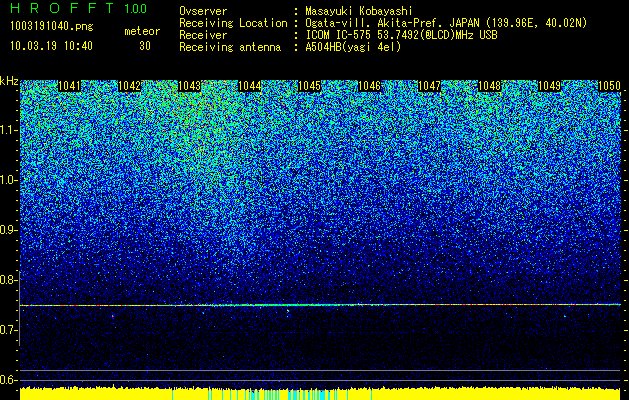
Task: Click the meteor count label
Action: click(x=142, y=32)
